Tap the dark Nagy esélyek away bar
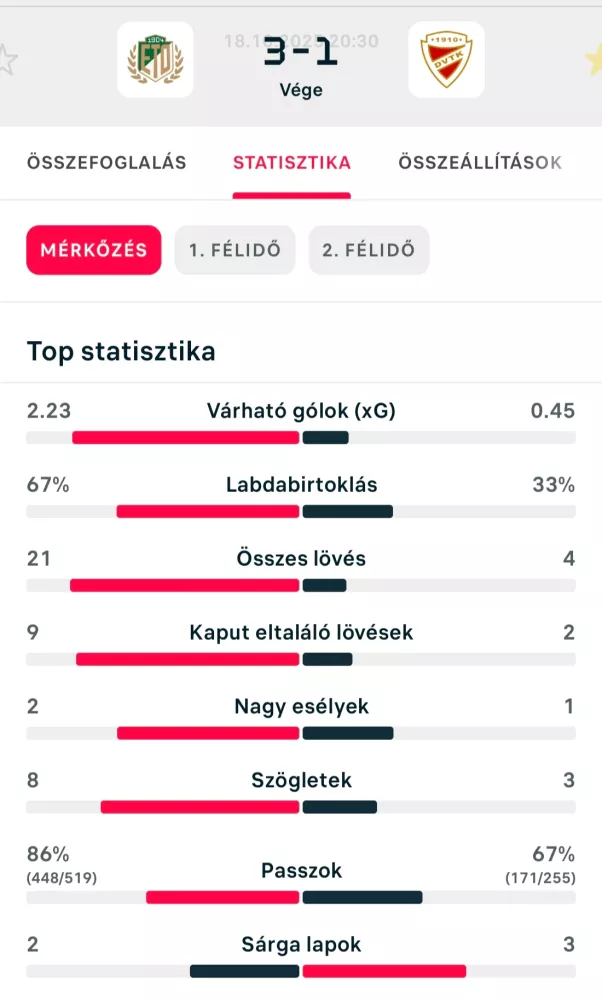 click(348, 733)
